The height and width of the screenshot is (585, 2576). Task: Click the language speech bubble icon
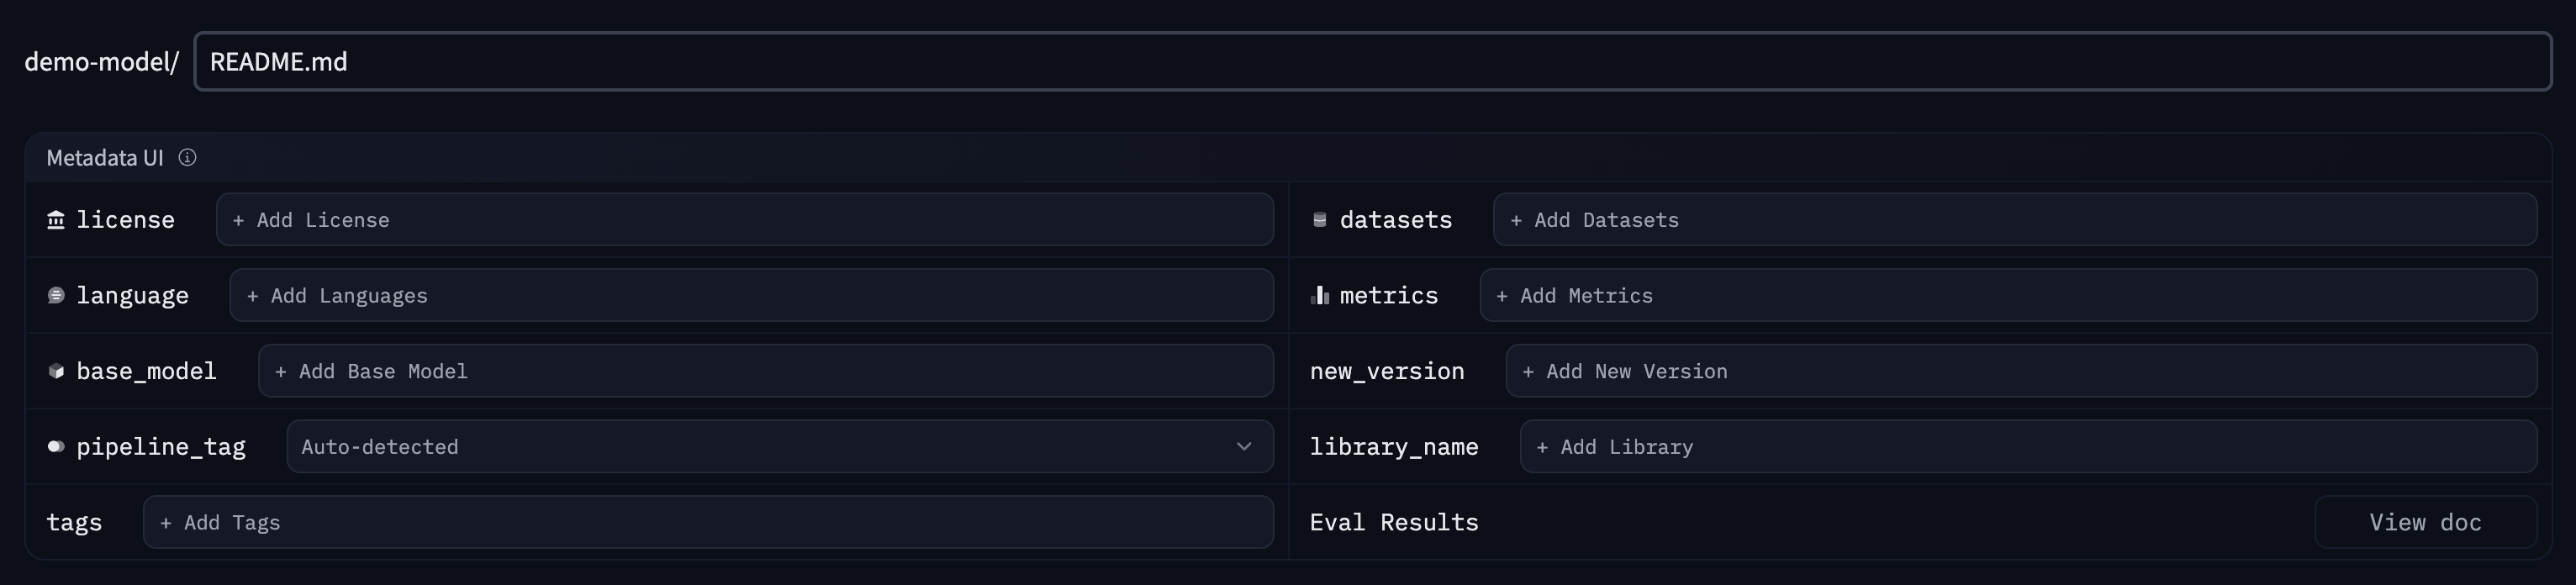pyautogui.click(x=56, y=296)
